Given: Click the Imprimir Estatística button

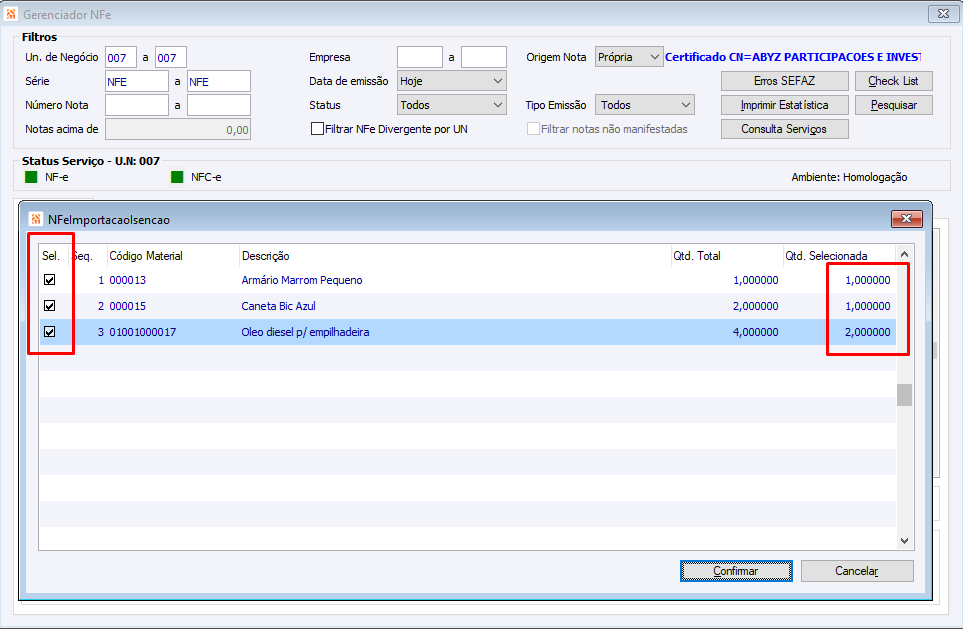Looking at the screenshot, I should coord(784,105).
